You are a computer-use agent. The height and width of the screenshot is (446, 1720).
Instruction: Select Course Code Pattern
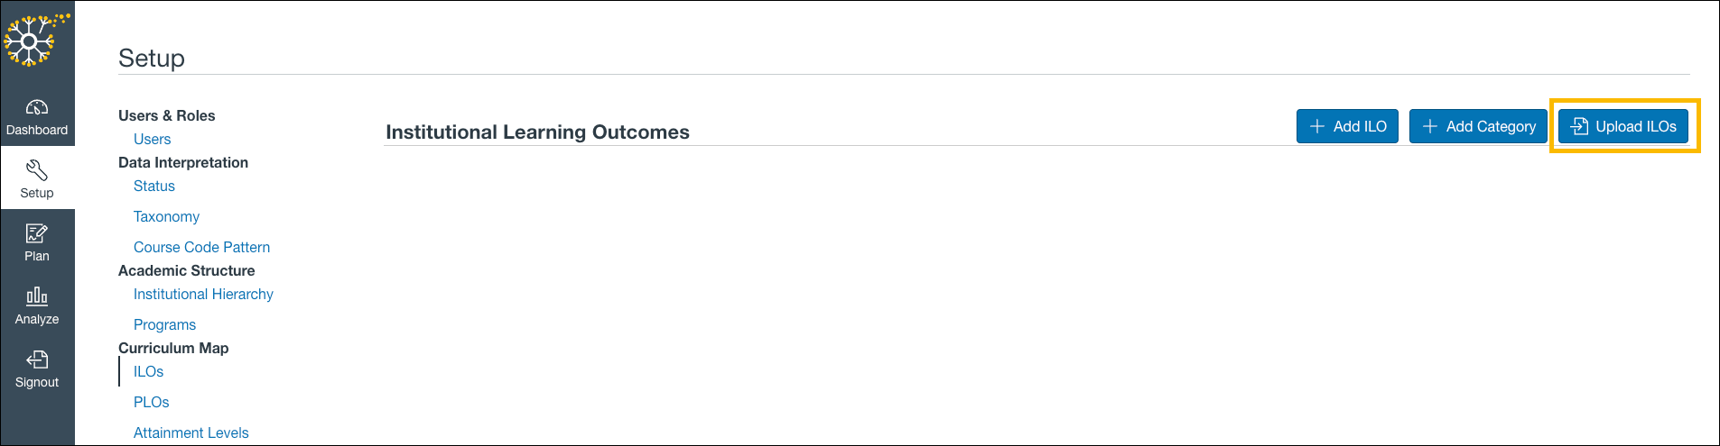201,247
